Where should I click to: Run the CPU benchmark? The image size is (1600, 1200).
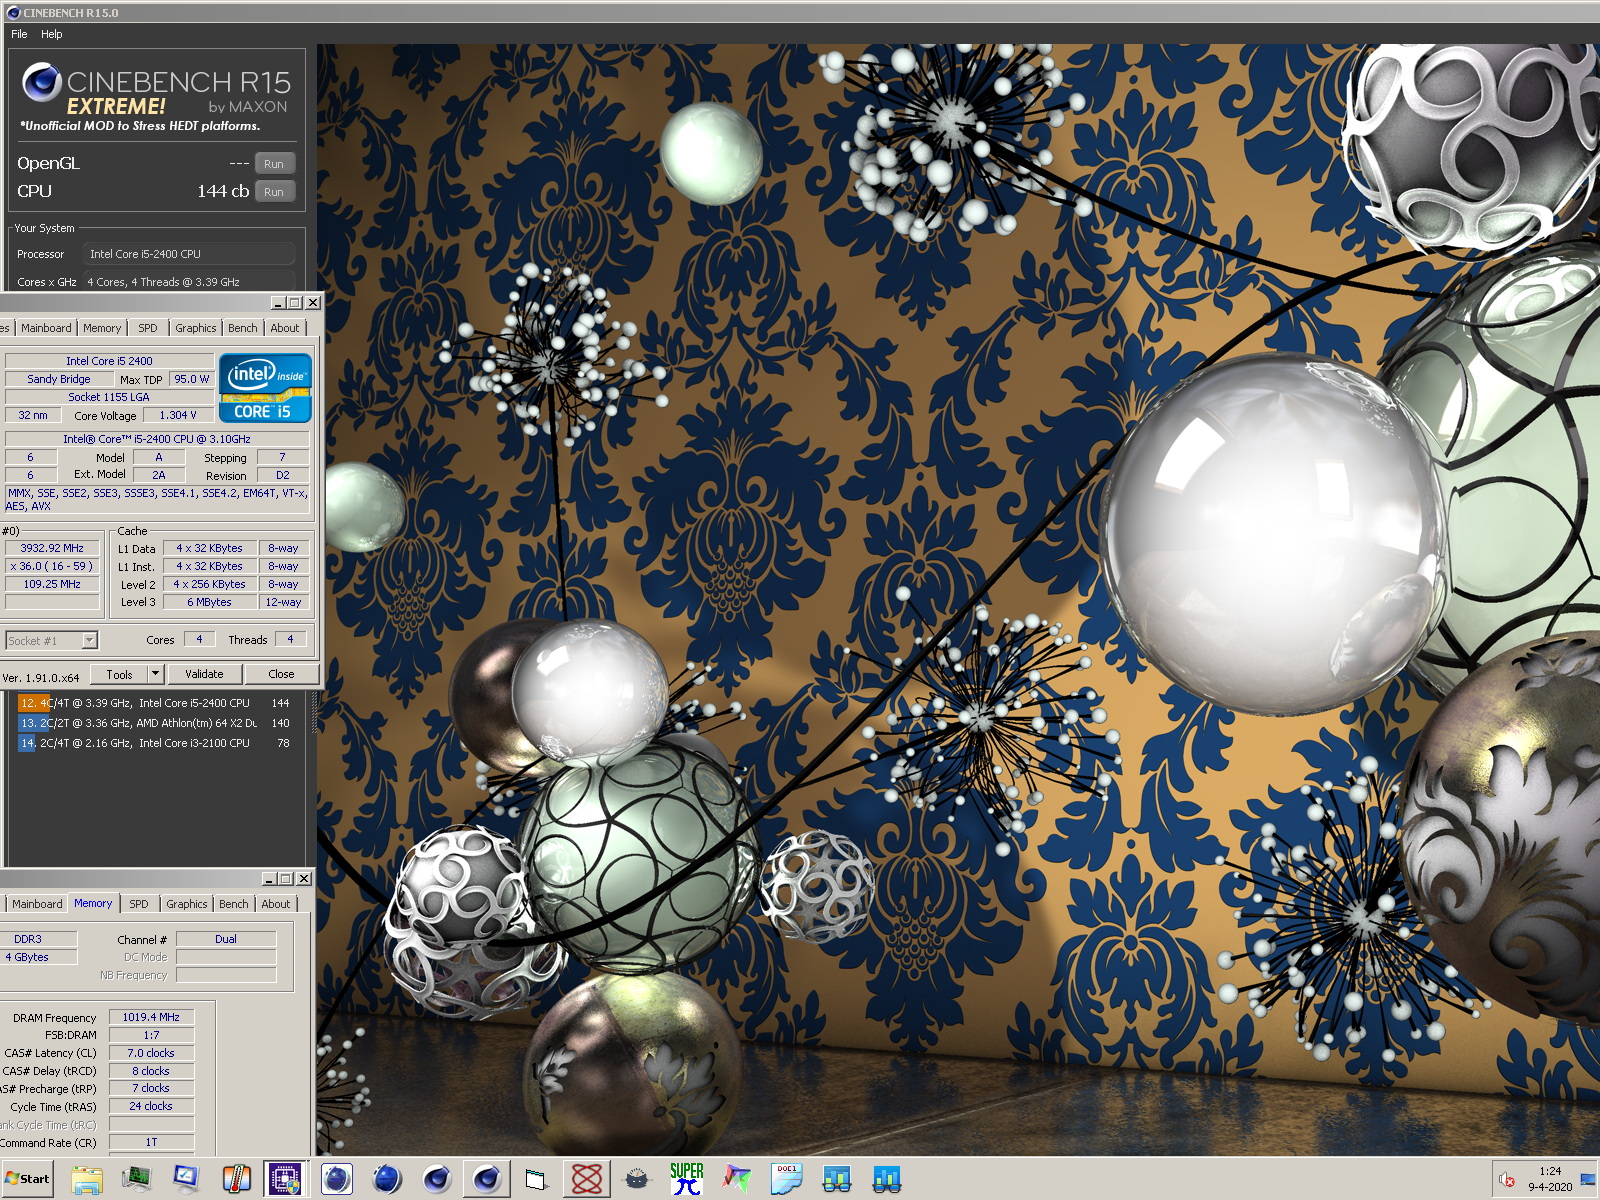click(274, 192)
